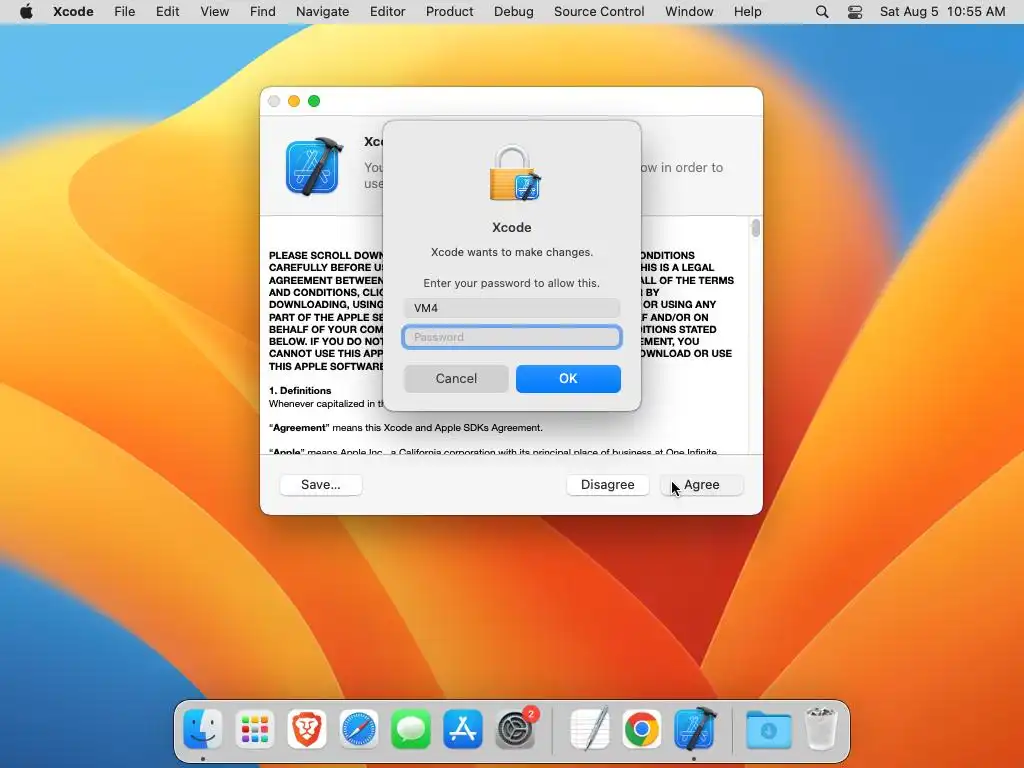Click the date and time in menu bar
1024x768 pixels.
coord(942,12)
